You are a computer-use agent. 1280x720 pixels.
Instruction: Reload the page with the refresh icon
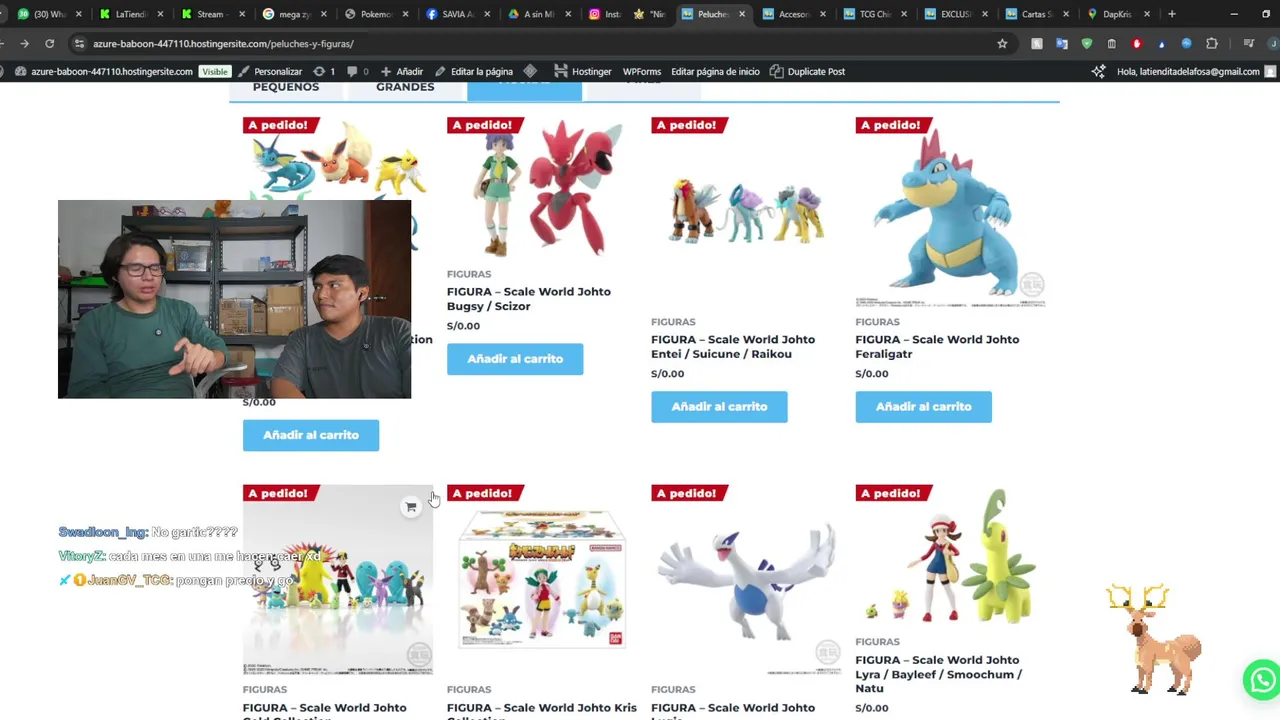point(49,44)
